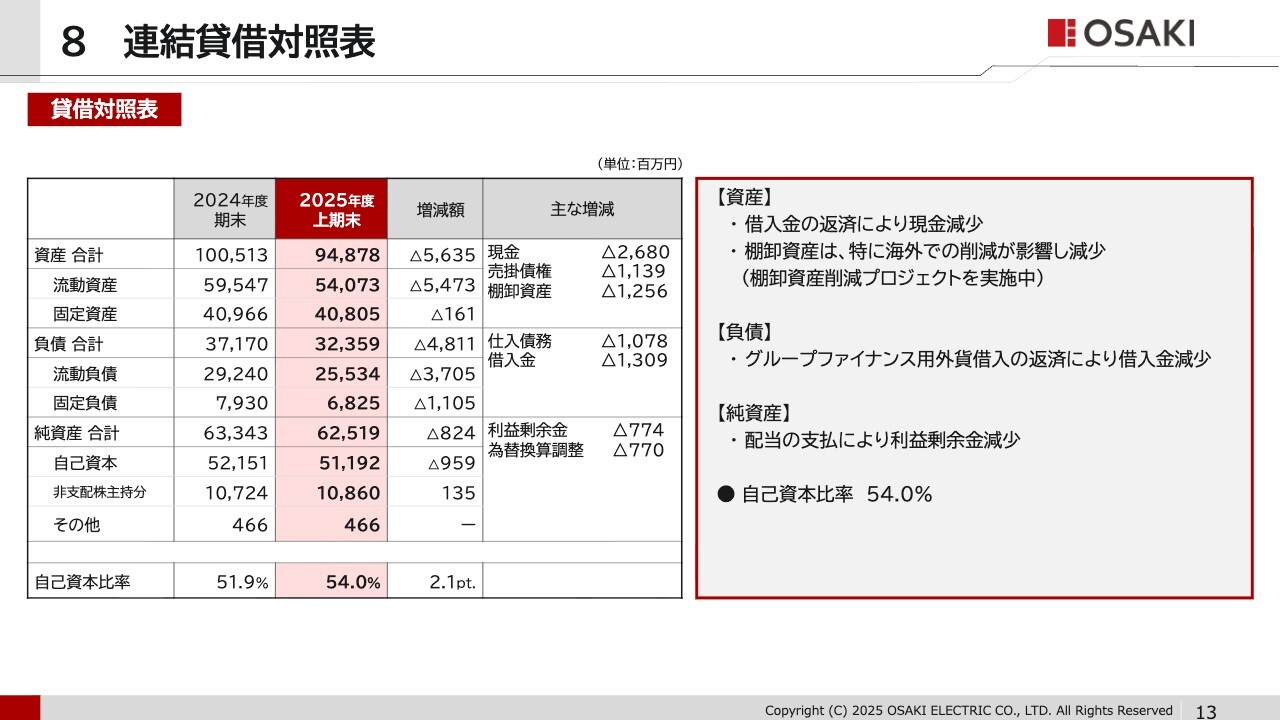The width and height of the screenshot is (1280, 720).
Task: Click the 【負債】 heading in notes box
Action: click(745, 332)
